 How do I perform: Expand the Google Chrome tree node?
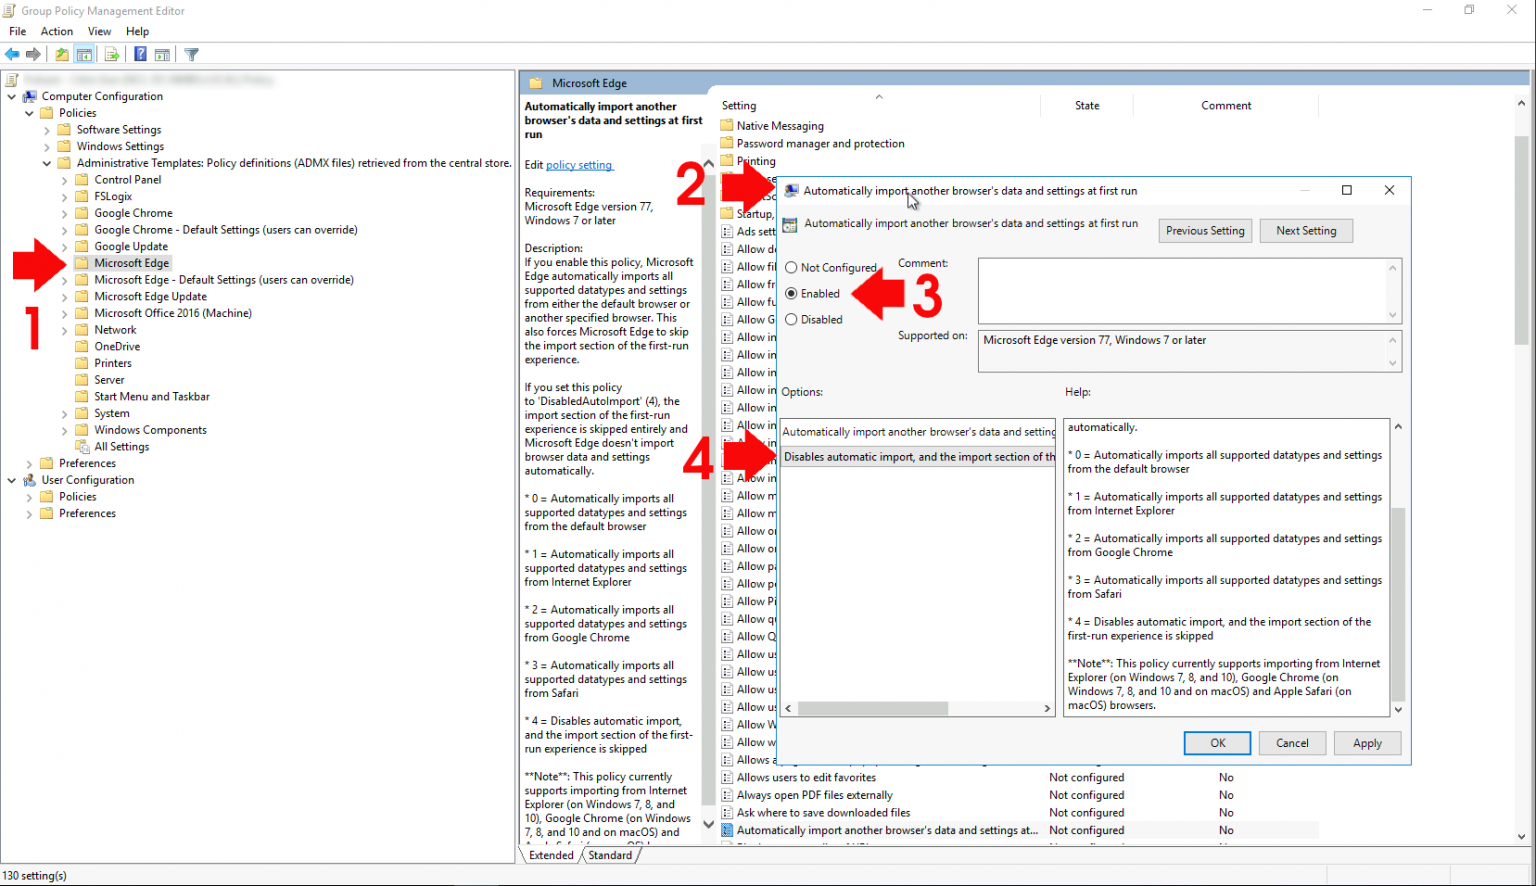point(65,212)
